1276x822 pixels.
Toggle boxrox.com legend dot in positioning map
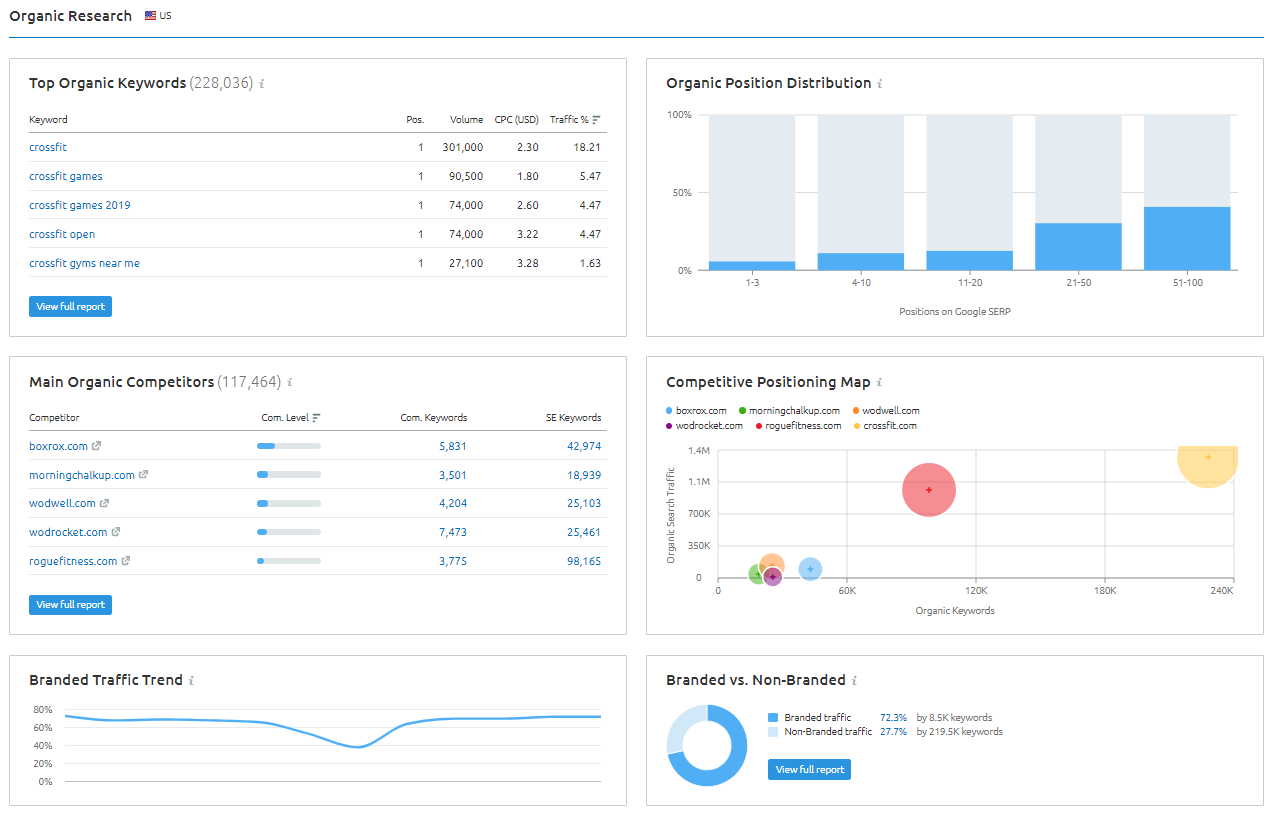670,411
